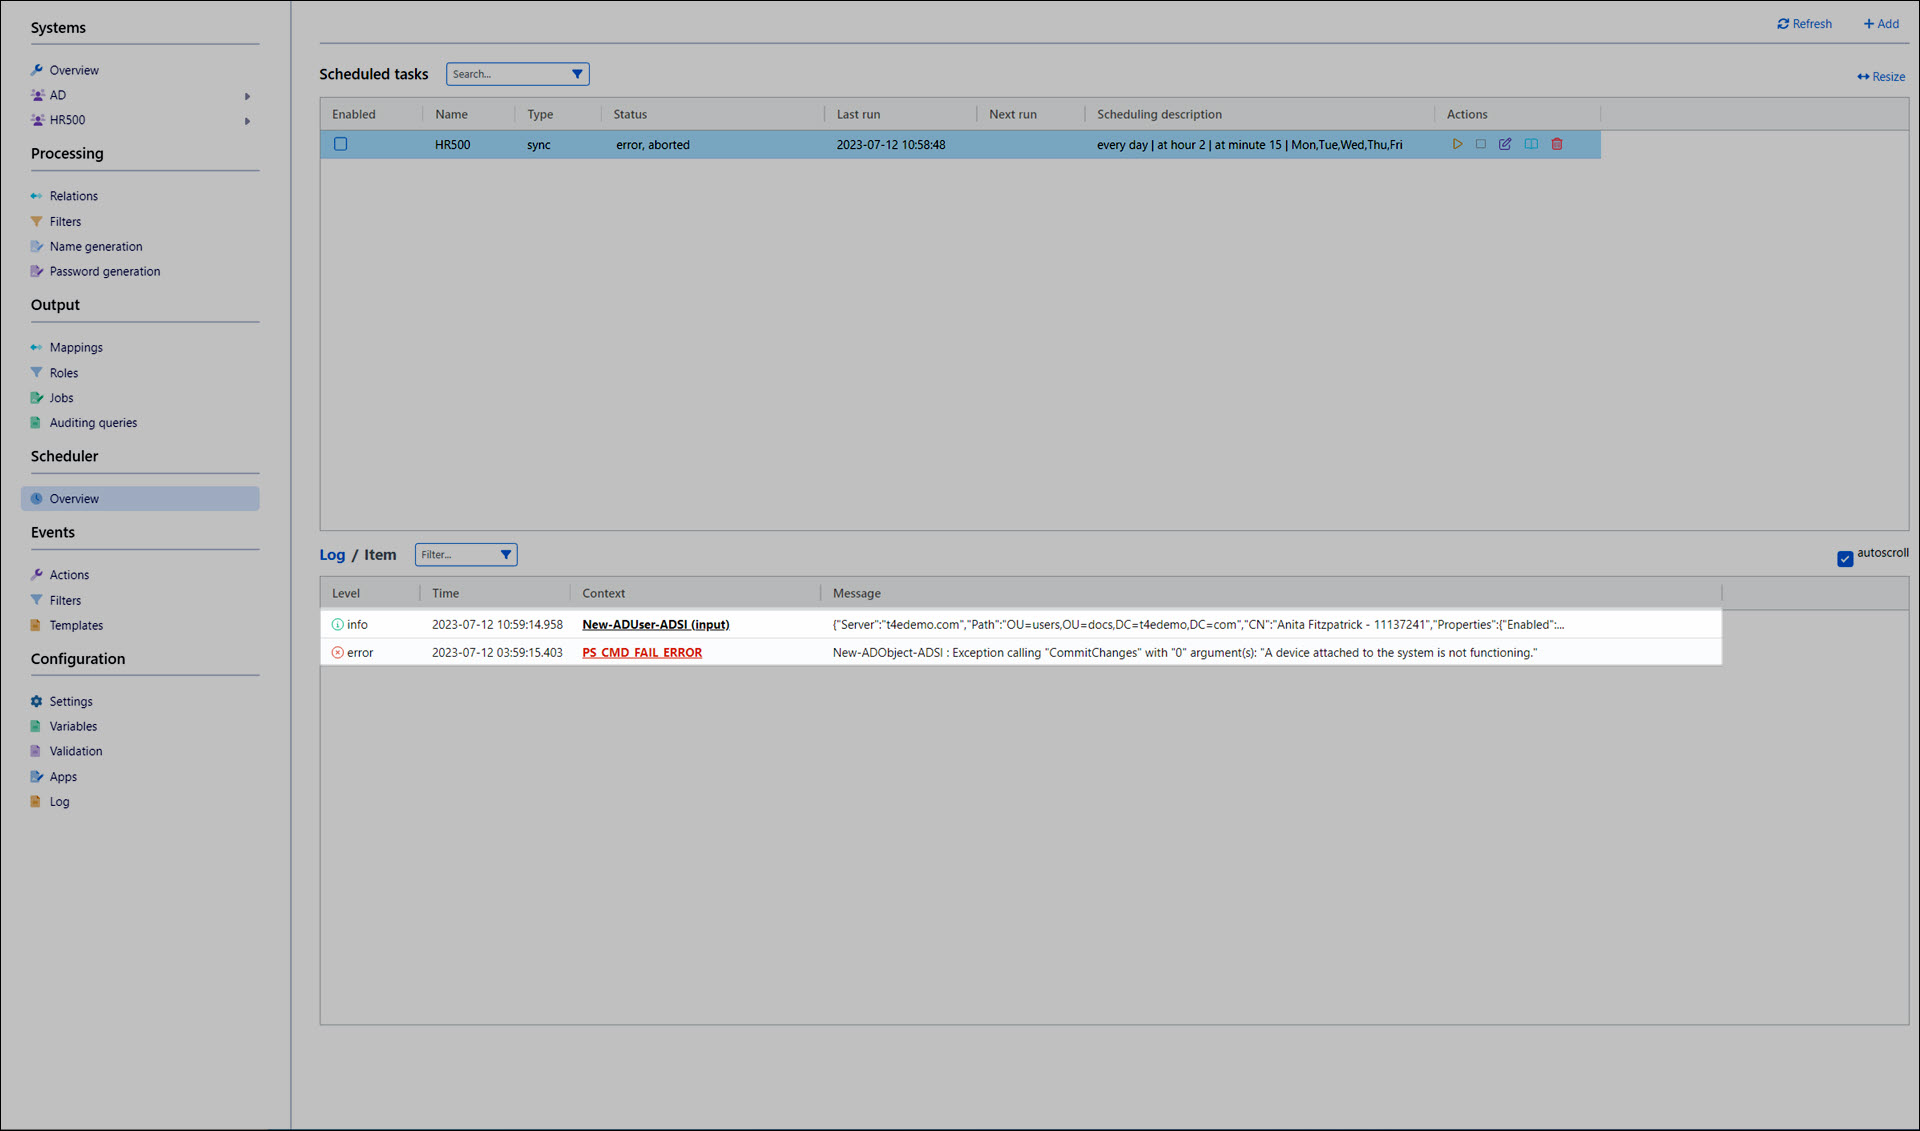Open the log Filter dropdown arrow
1920x1131 pixels.
(x=506, y=555)
